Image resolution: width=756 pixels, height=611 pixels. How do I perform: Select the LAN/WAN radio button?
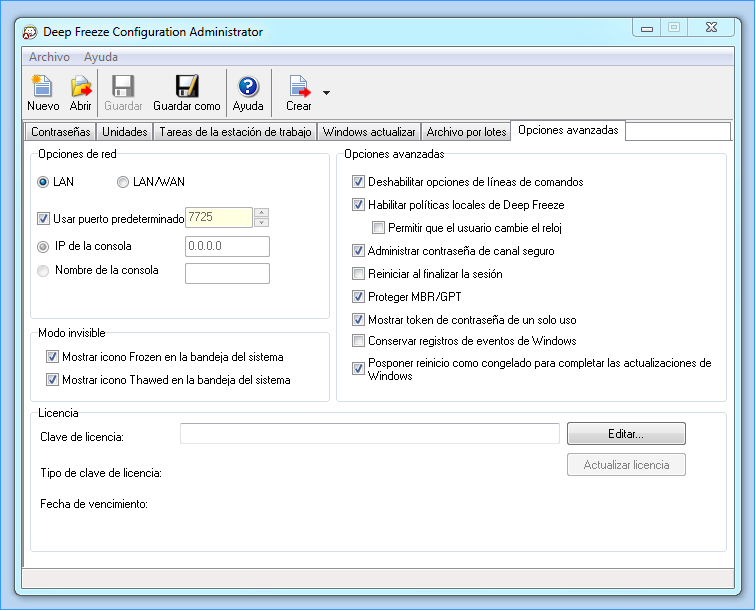[x=123, y=182]
